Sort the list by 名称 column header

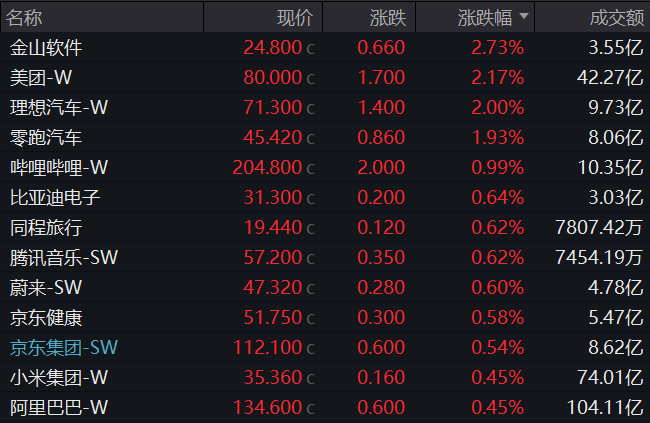coord(26,18)
